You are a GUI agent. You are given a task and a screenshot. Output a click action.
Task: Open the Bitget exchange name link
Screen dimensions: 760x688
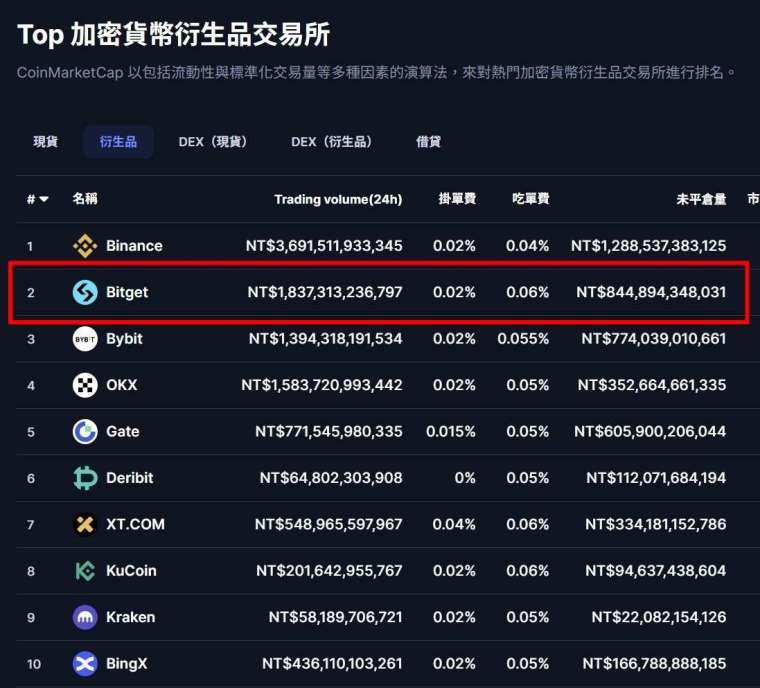point(127,292)
